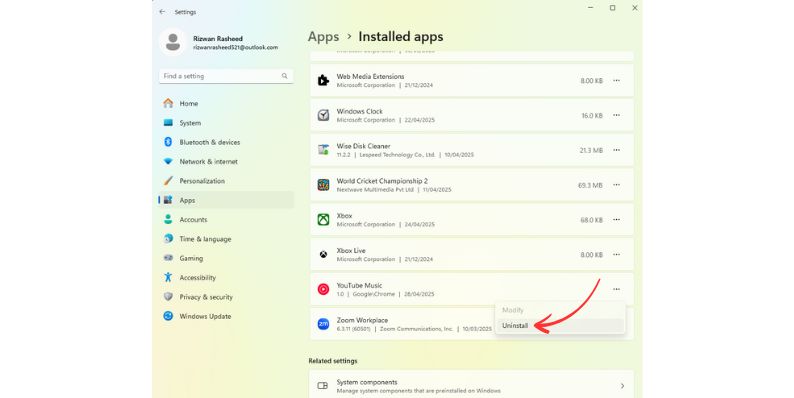
Task: Click the back arrow in Settings
Action: point(162,12)
